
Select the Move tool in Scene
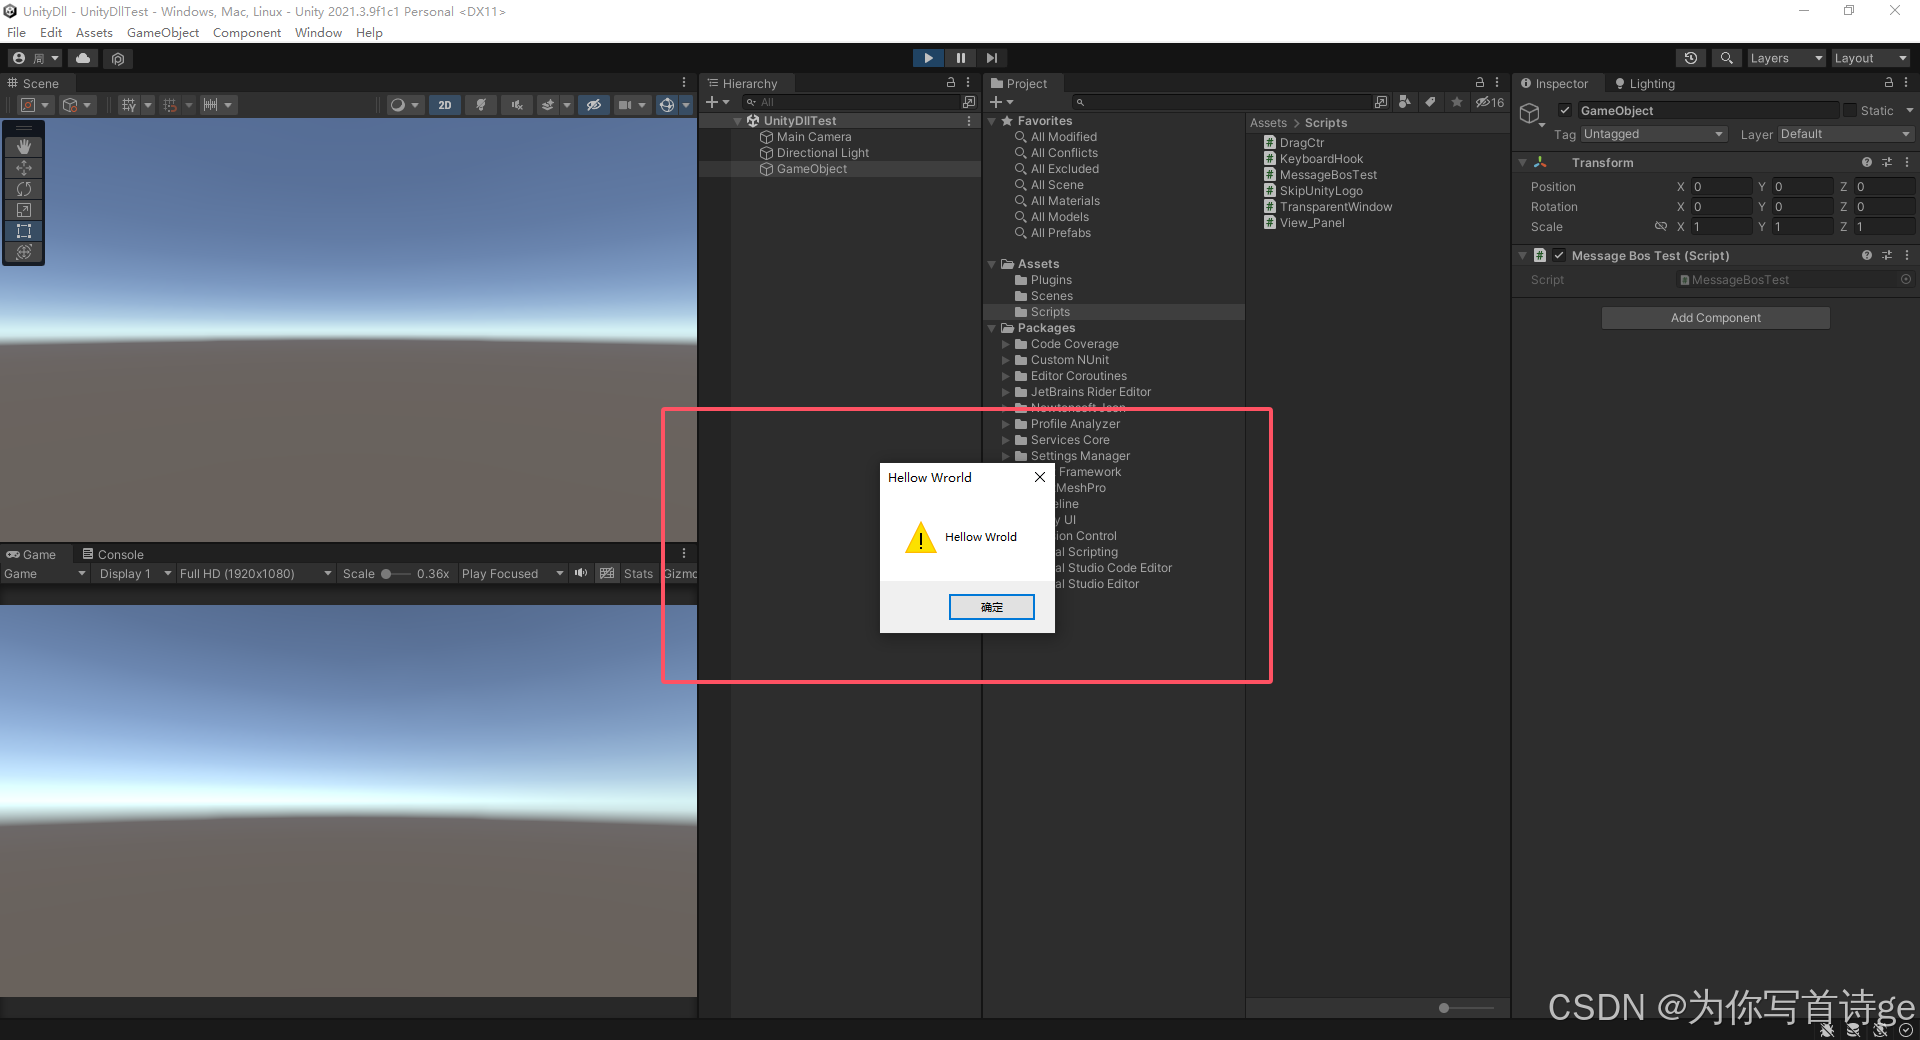[24, 168]
